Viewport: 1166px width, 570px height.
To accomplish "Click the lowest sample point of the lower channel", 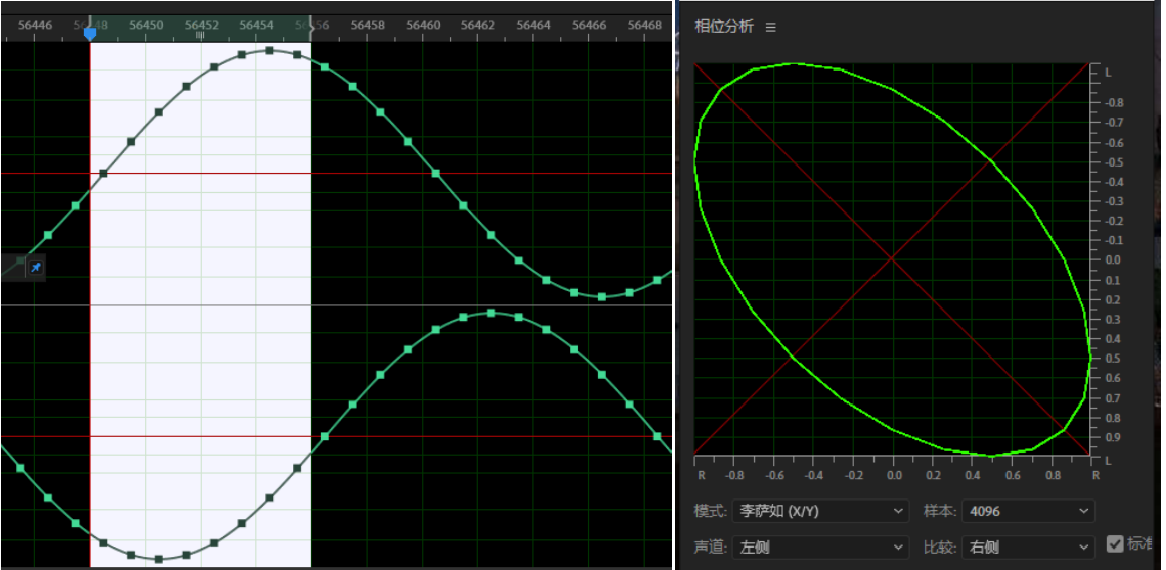I will pyautogui.click(x=158, y=559).
